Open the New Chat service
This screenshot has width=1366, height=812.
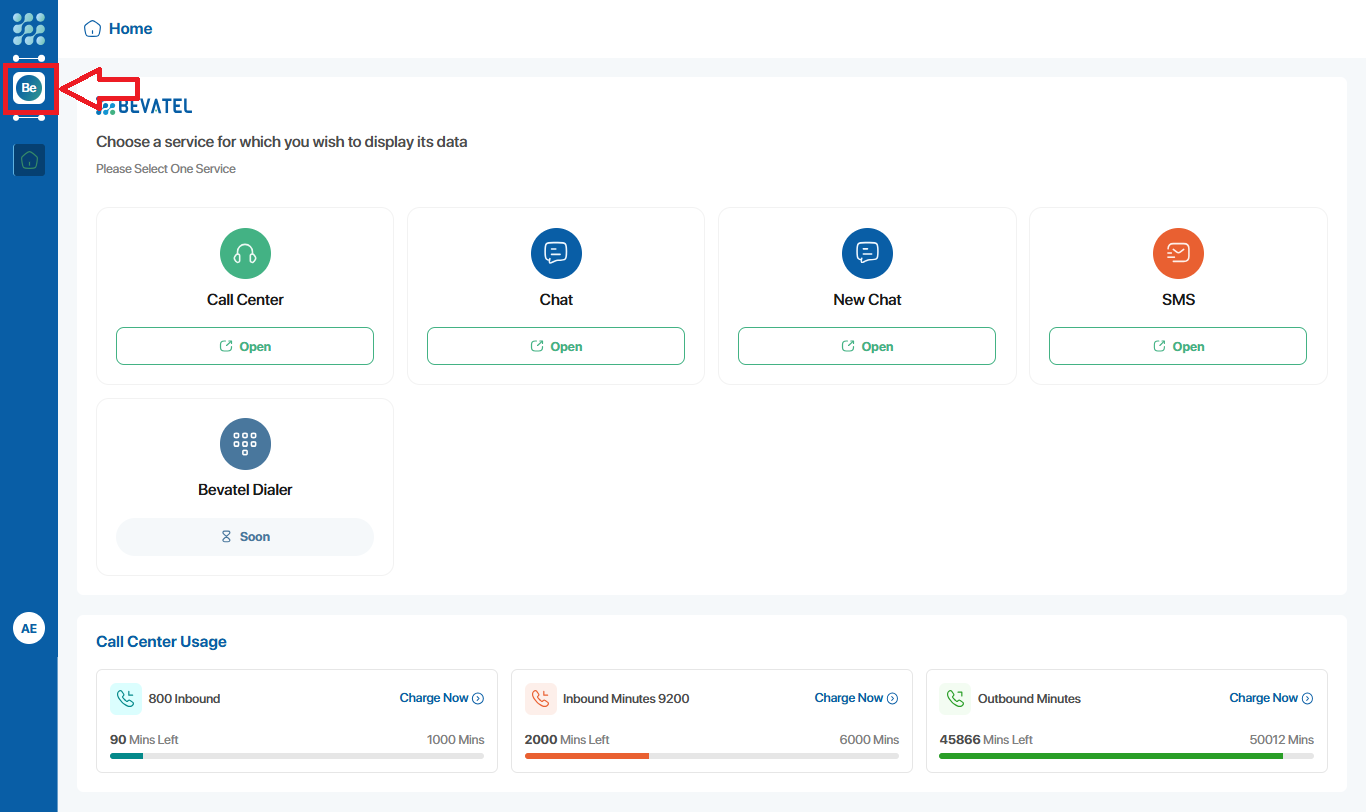867,346
